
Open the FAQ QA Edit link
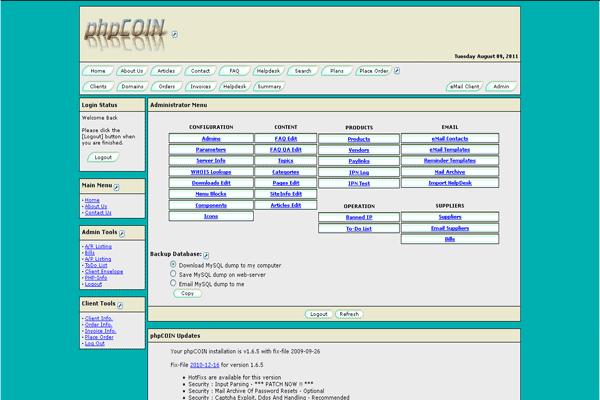pyautogui.click(x=285, y=150)
